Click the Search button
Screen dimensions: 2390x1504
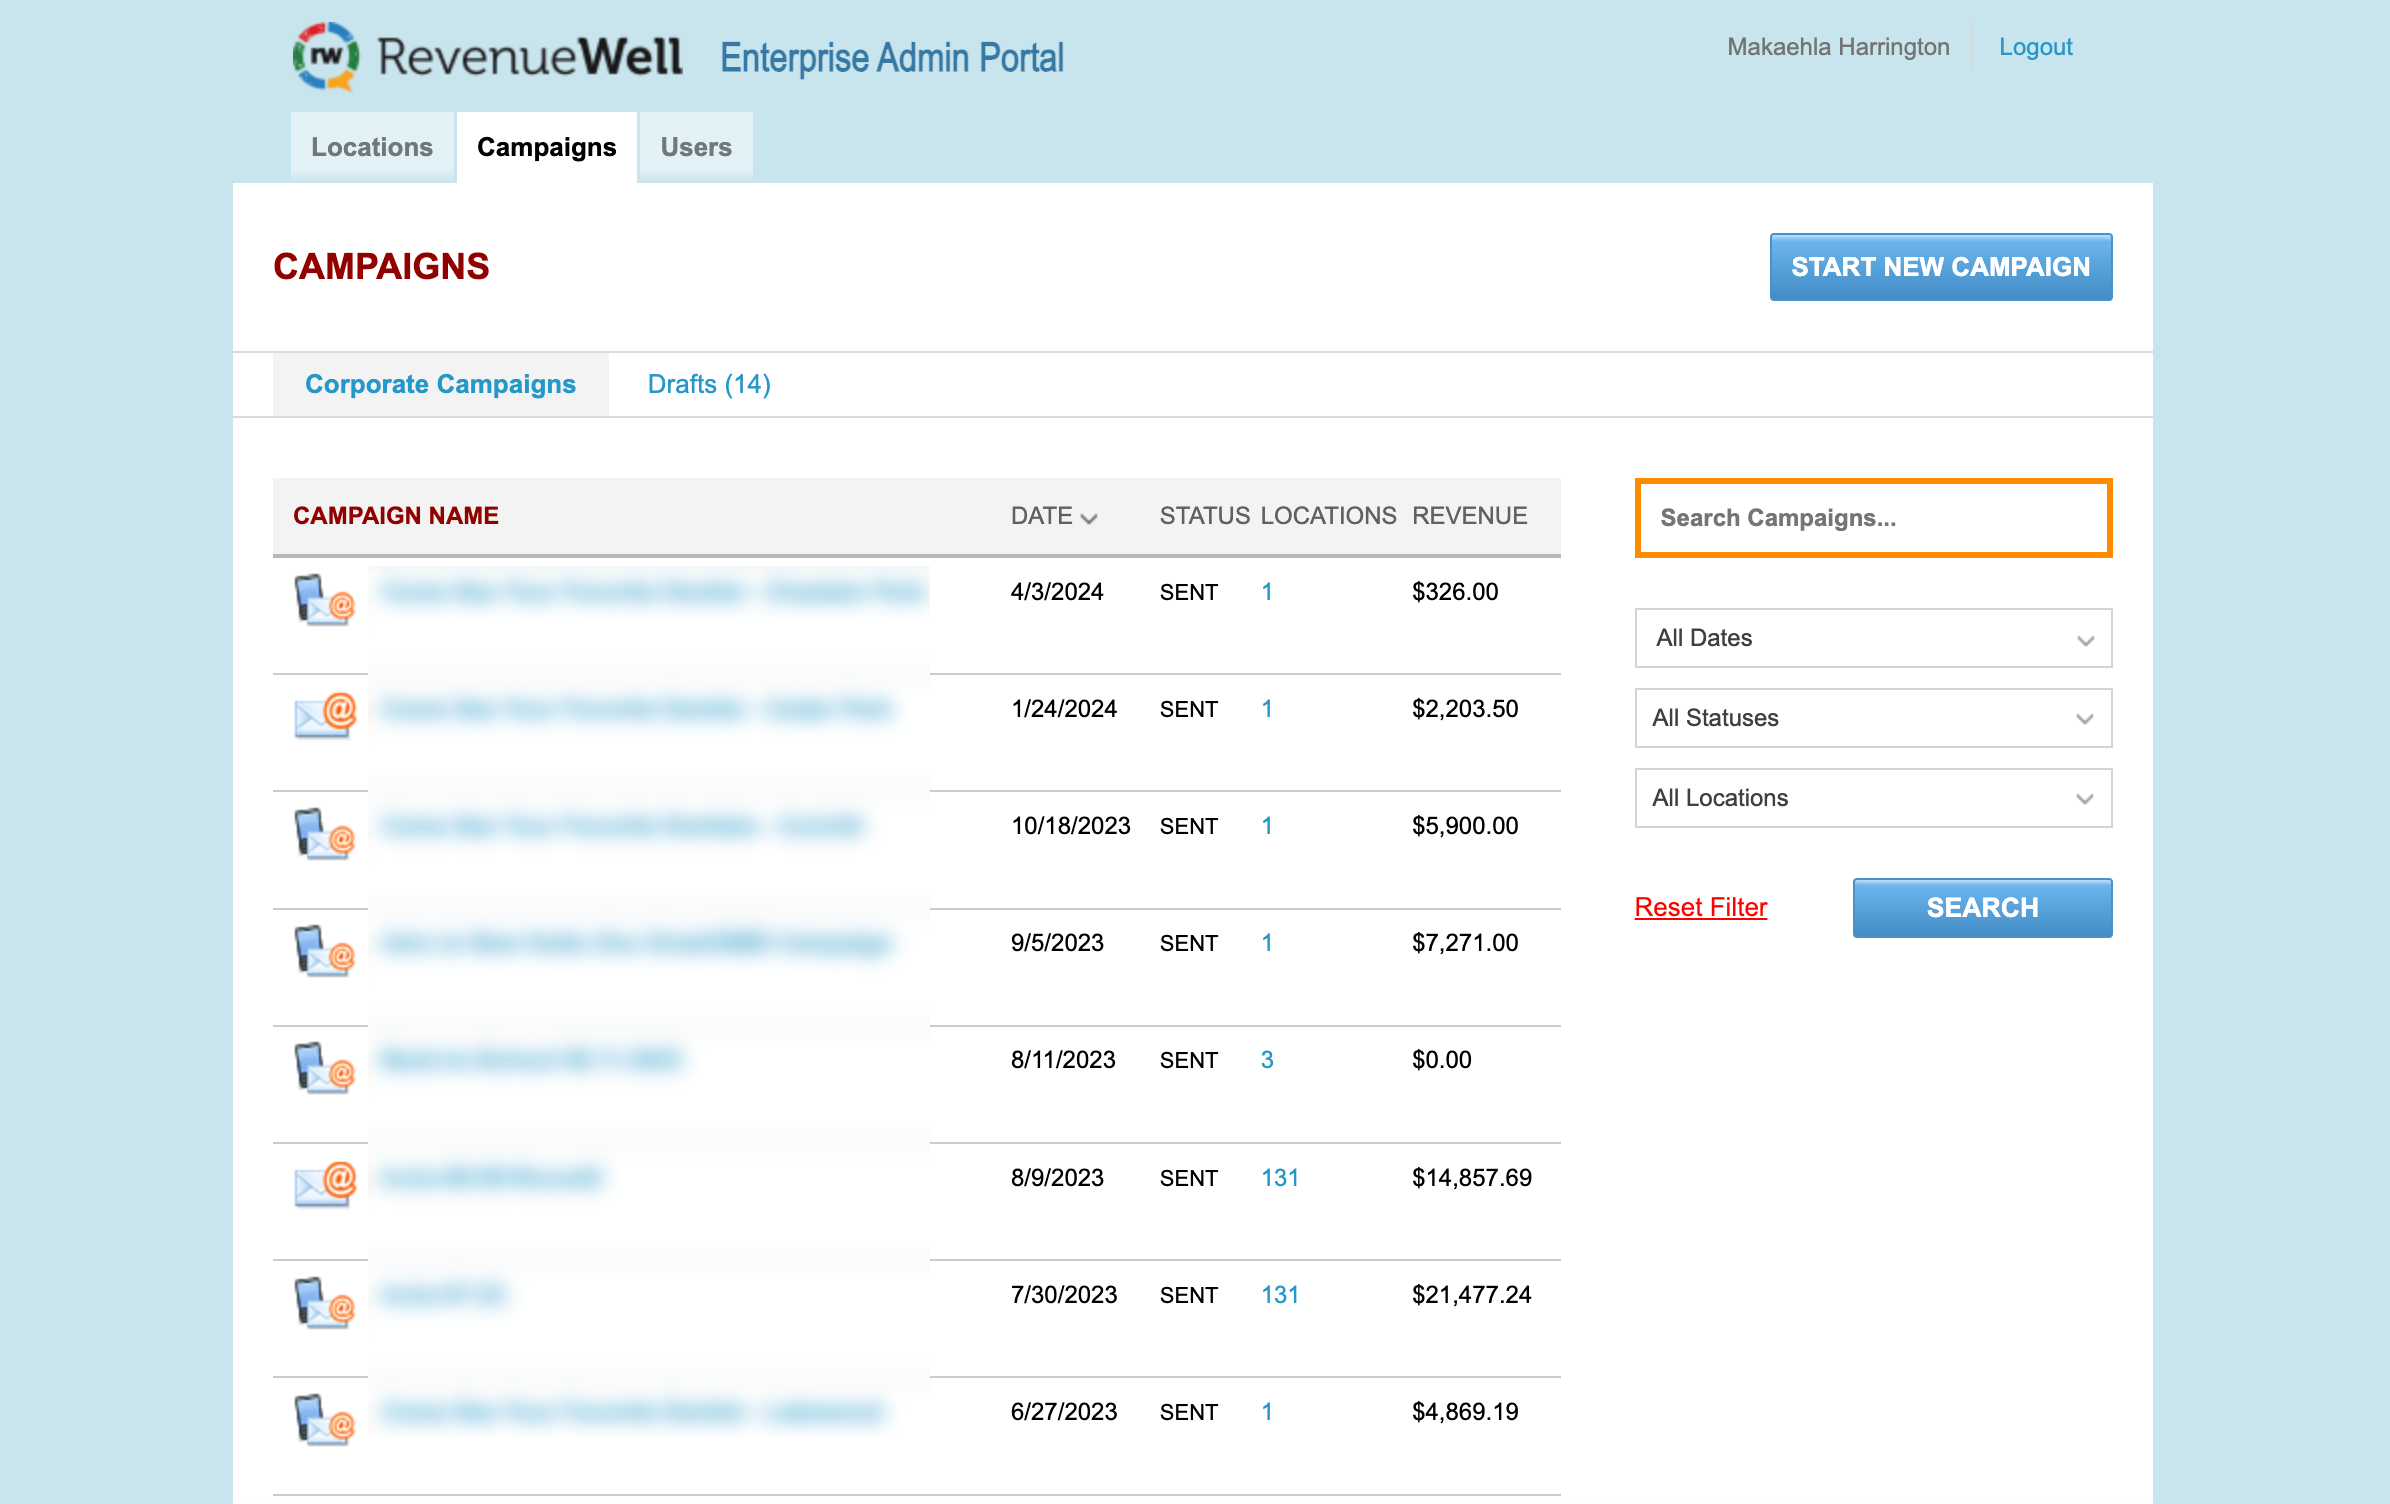[1982, 908]
